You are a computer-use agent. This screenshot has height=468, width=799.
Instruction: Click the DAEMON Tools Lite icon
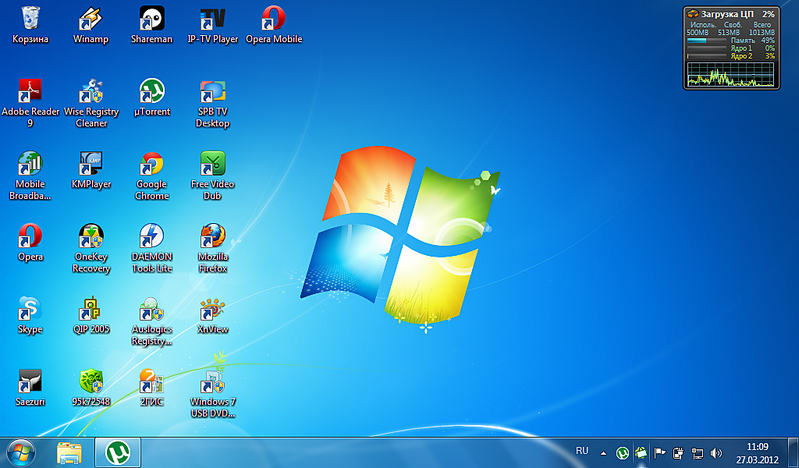(151, 237)
